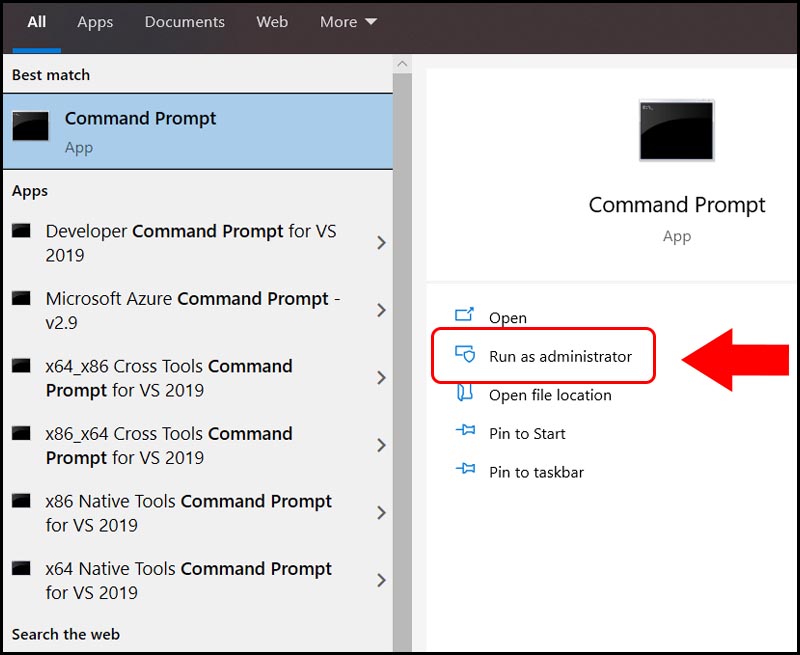800x655 pixels.
Task: Switch to the Apps search tab
Action: [95, 22]
